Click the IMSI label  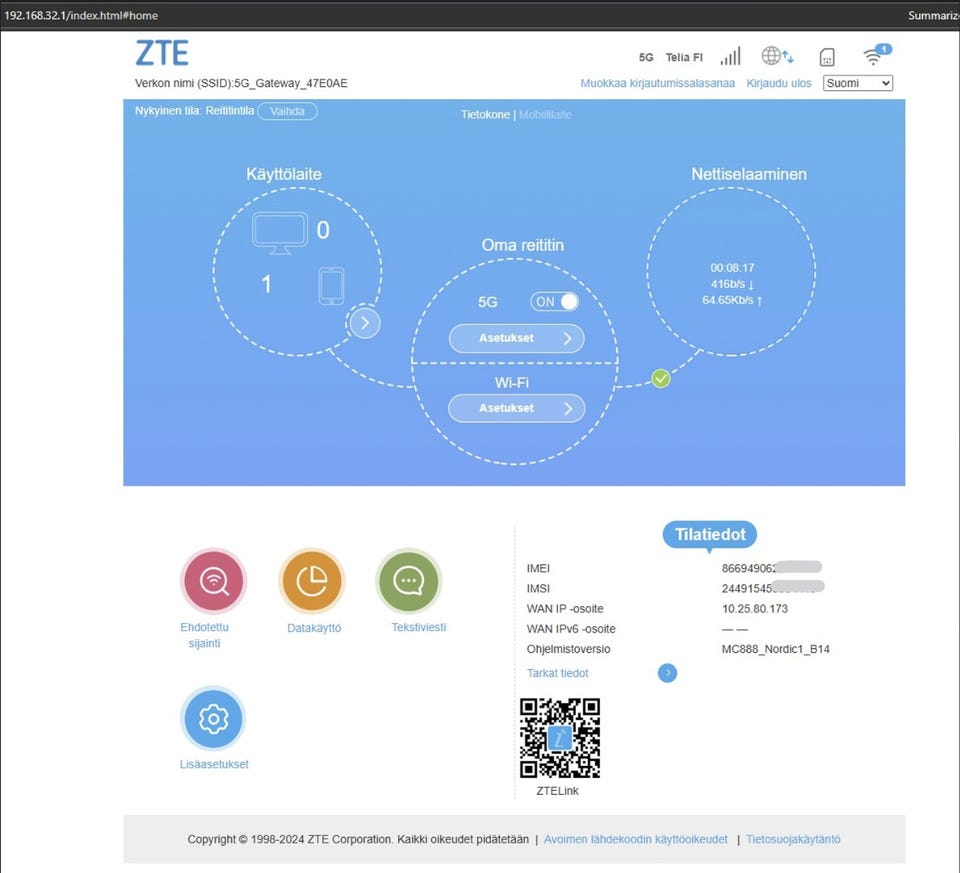pos(538,588)
